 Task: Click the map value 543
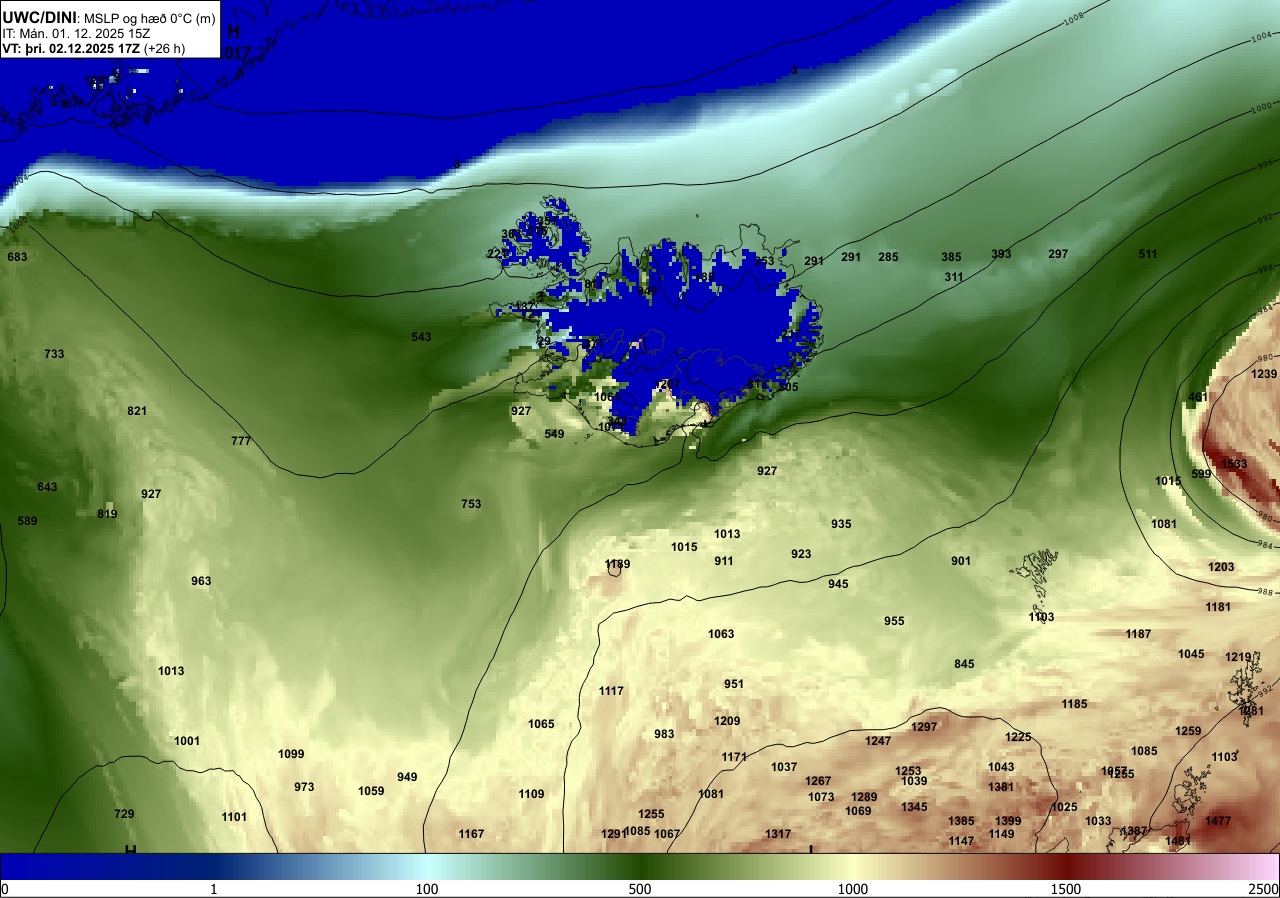click(421, 337)
